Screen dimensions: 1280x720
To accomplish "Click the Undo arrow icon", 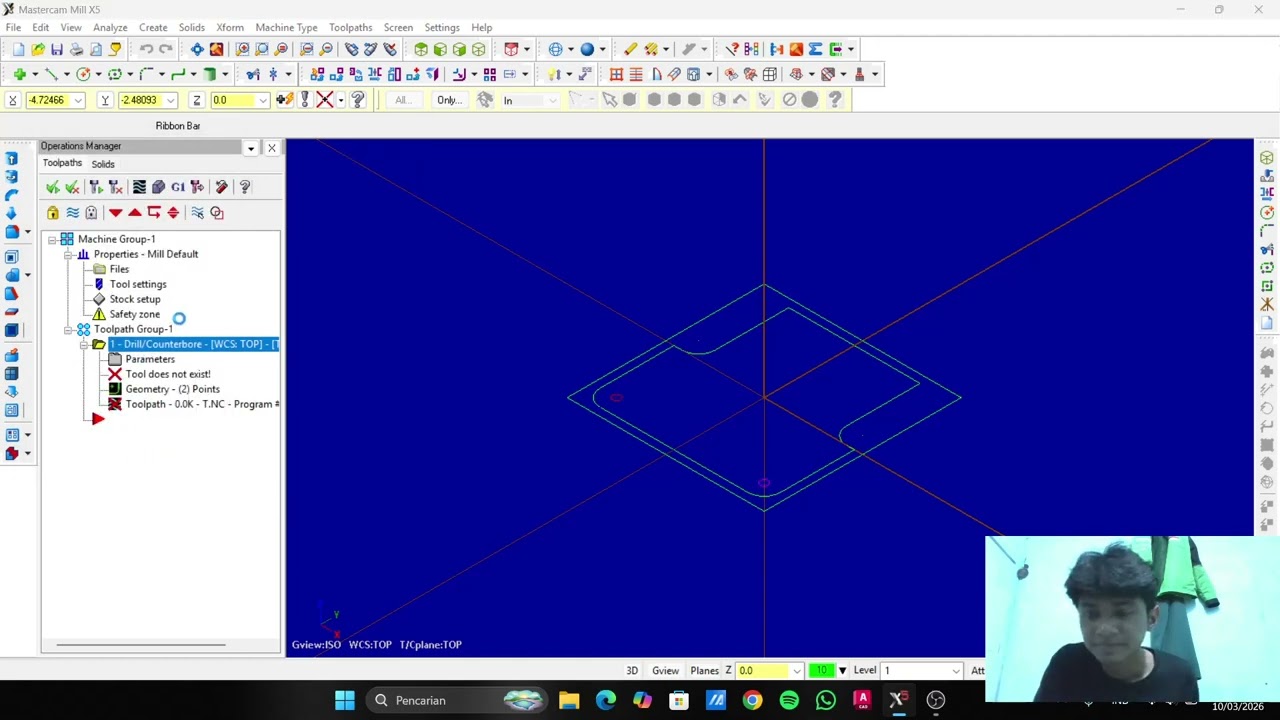I will pyautogui.click(x=146, y=49).
